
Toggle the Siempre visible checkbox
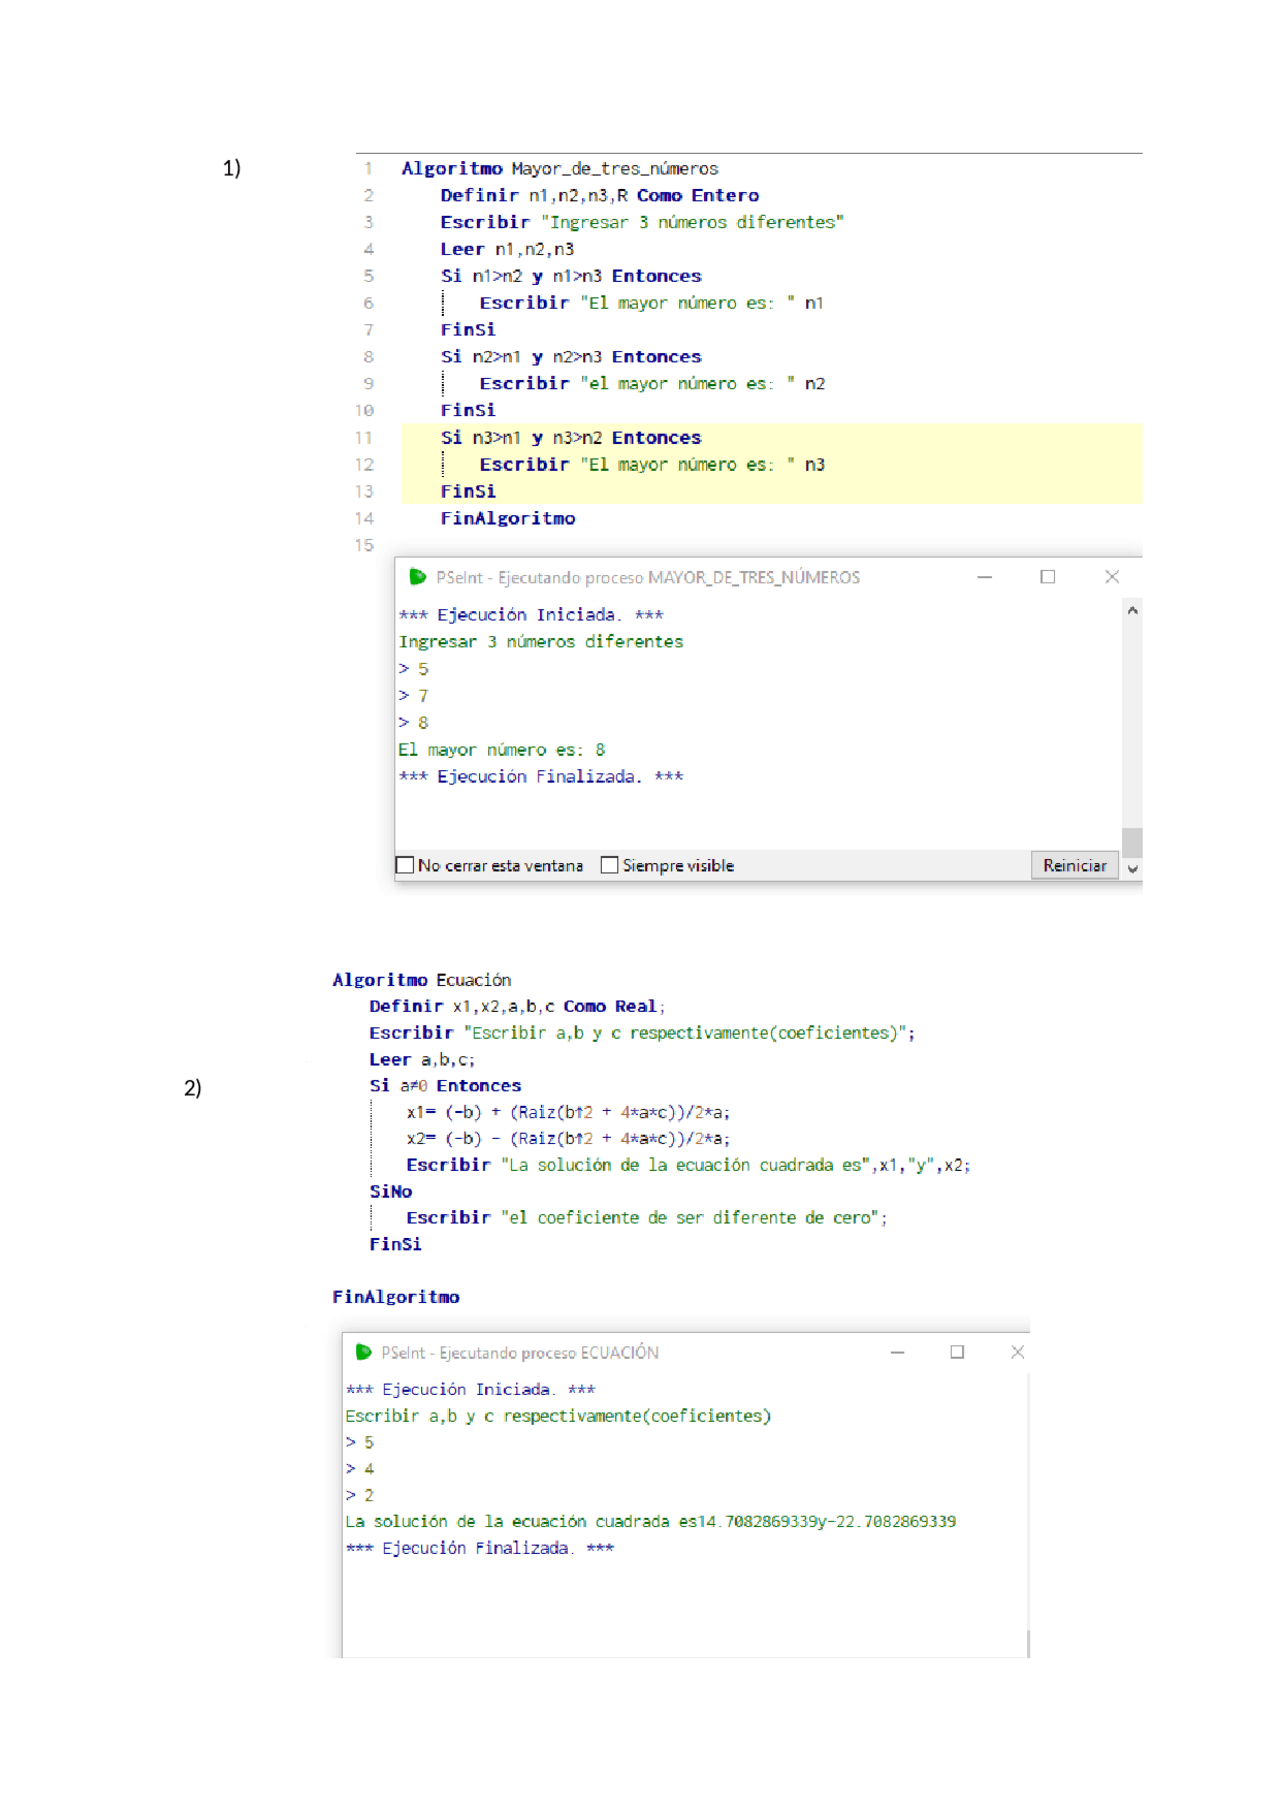(609, 865)
